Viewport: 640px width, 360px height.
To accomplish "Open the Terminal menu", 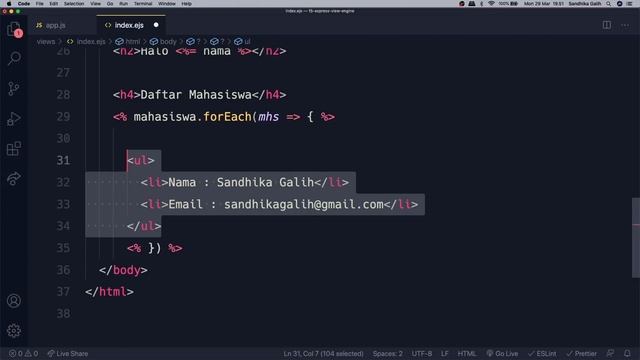I will (143, 4).
